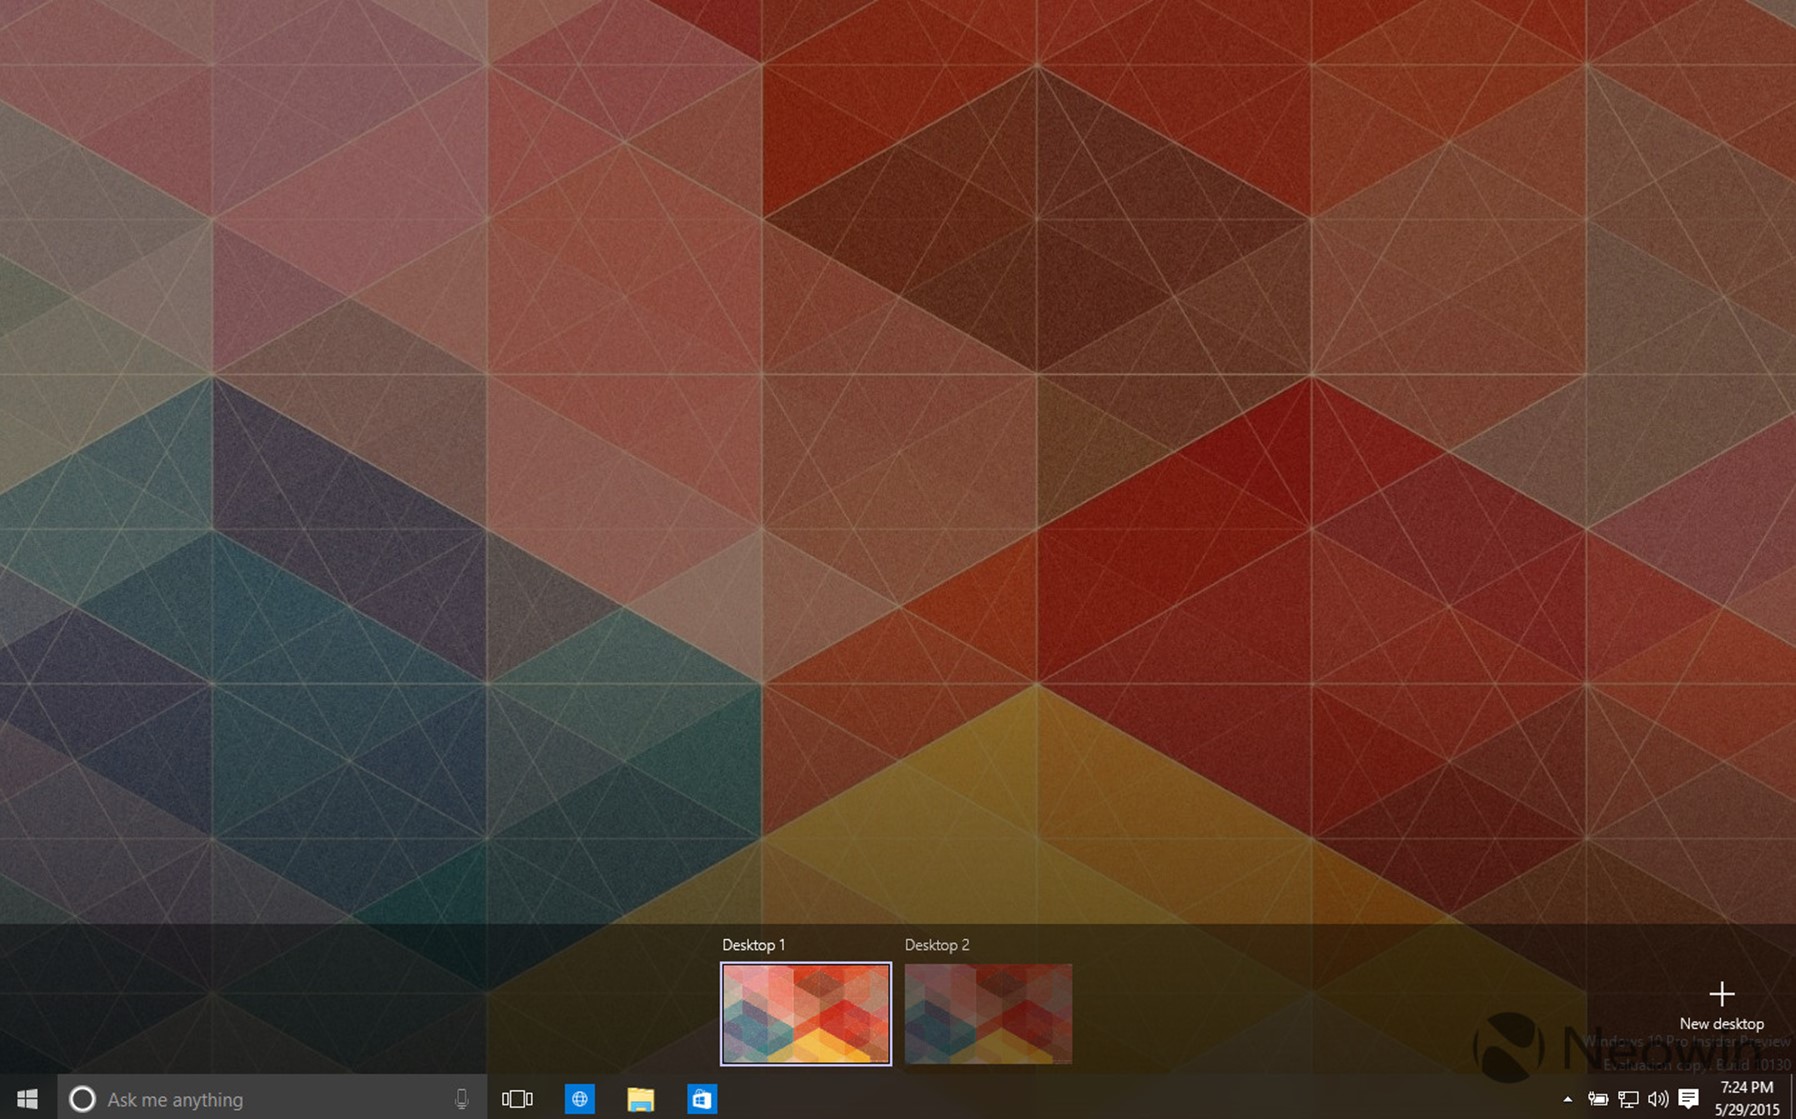1796x1119 pixels.
Task: Click the 'Desktop 1' label text
Action: [x=753, y=945]
